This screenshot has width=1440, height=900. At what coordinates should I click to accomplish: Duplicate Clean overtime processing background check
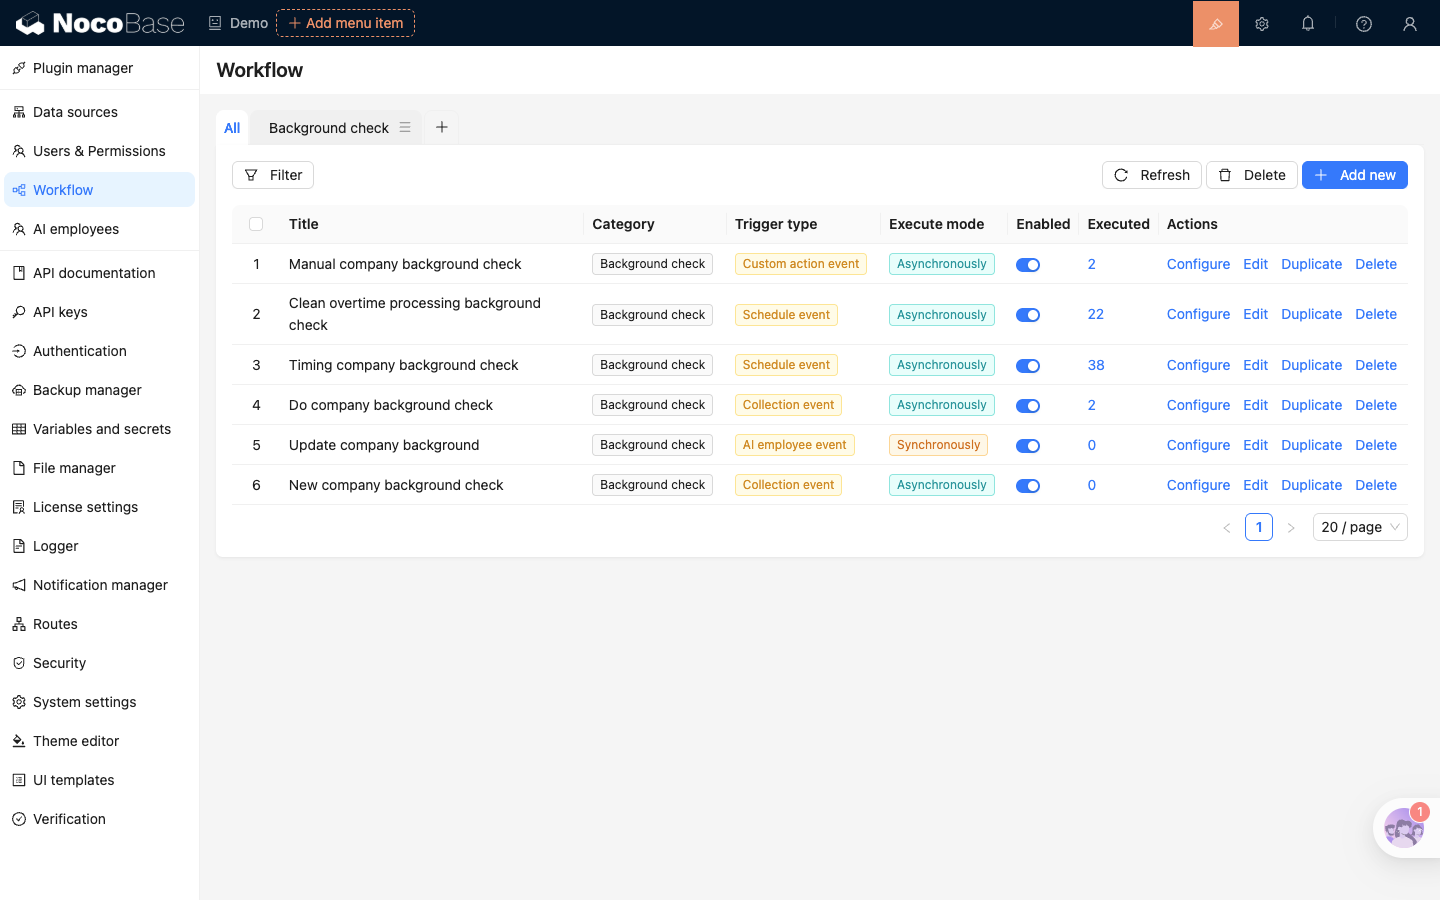[x=1311, y=314]
